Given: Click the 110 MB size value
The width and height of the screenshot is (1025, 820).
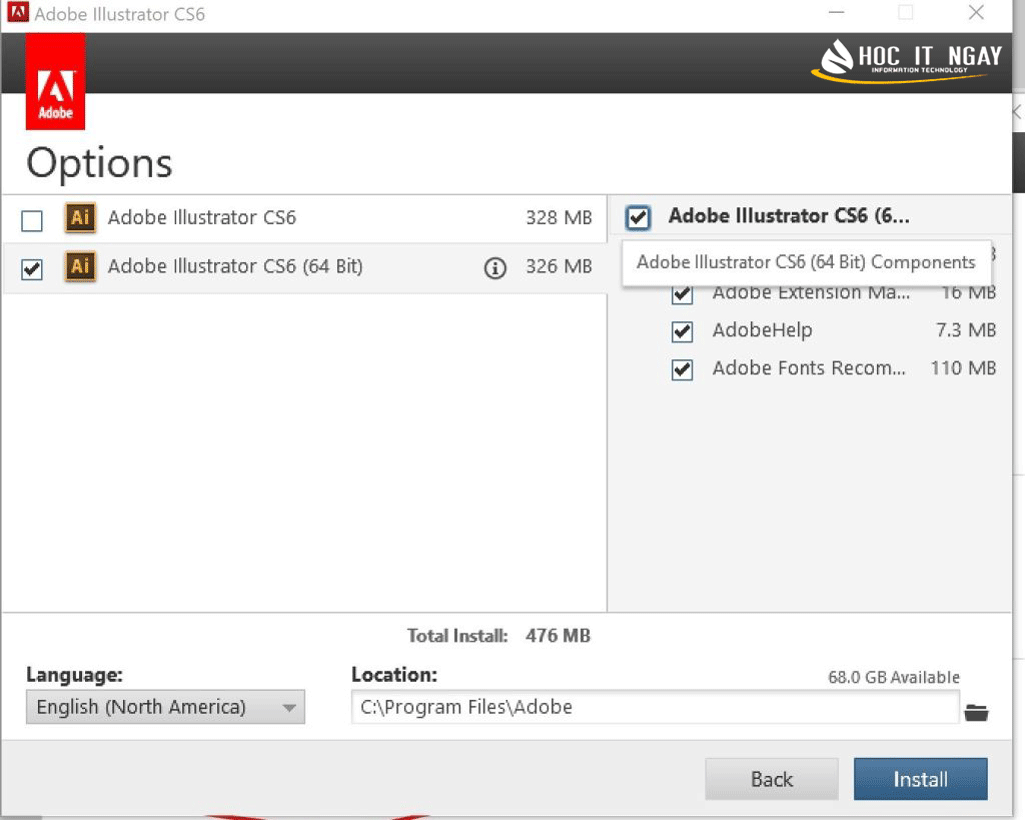Looking at the screenshot, I should coord(964,368).
